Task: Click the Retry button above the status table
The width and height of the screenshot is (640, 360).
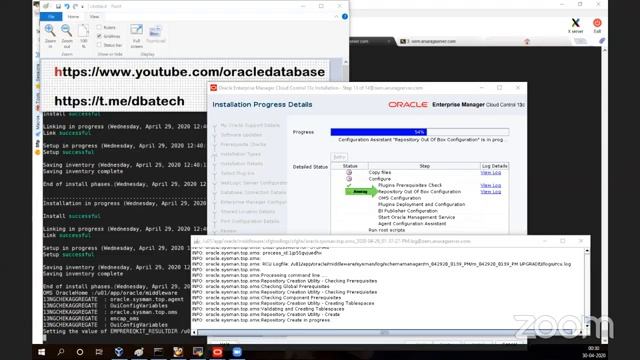Action: tap(339, 157)
